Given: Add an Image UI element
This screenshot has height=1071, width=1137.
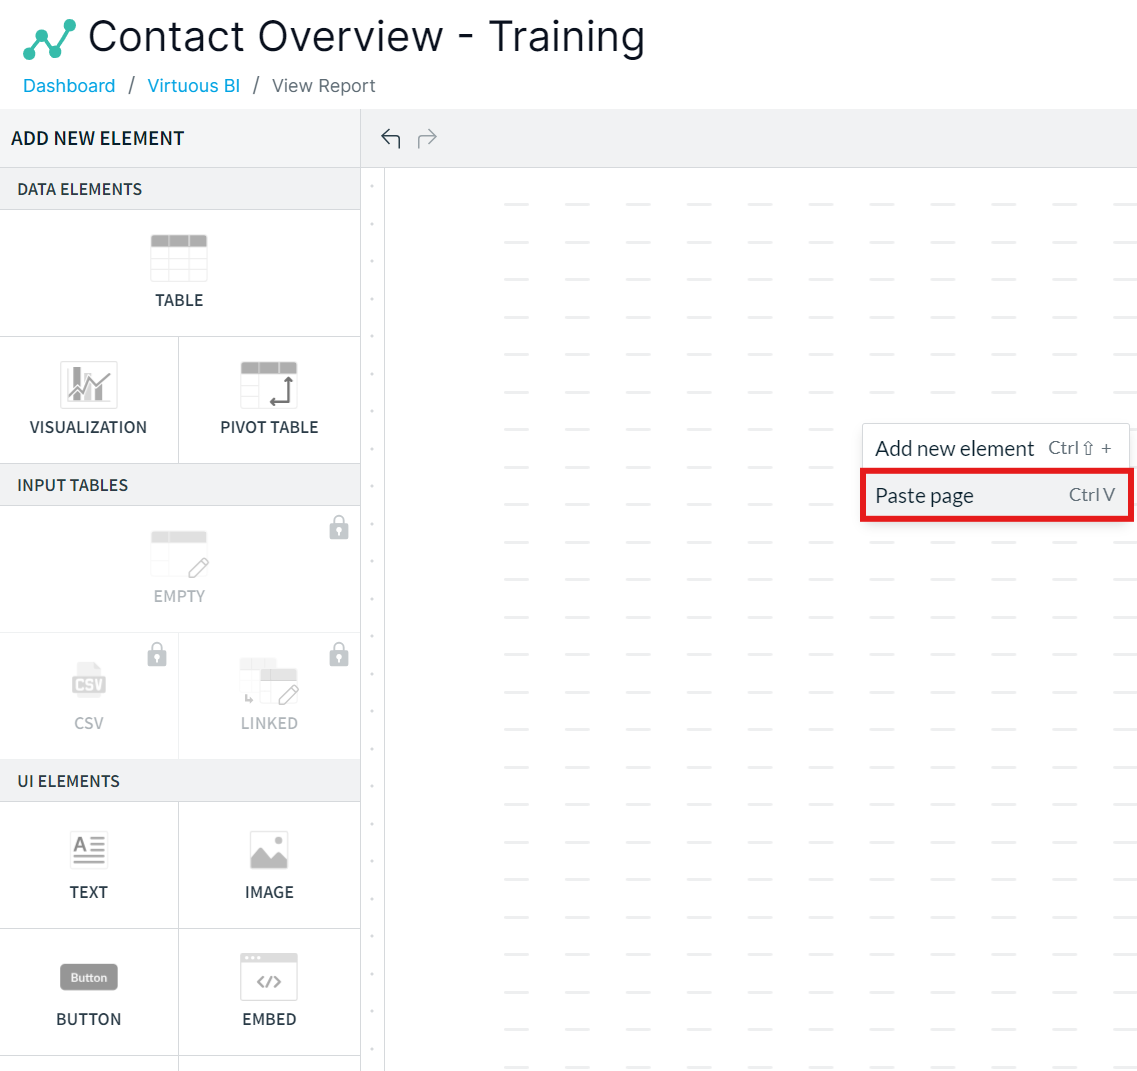Looking at the screenshot, I should click(269, 865).
